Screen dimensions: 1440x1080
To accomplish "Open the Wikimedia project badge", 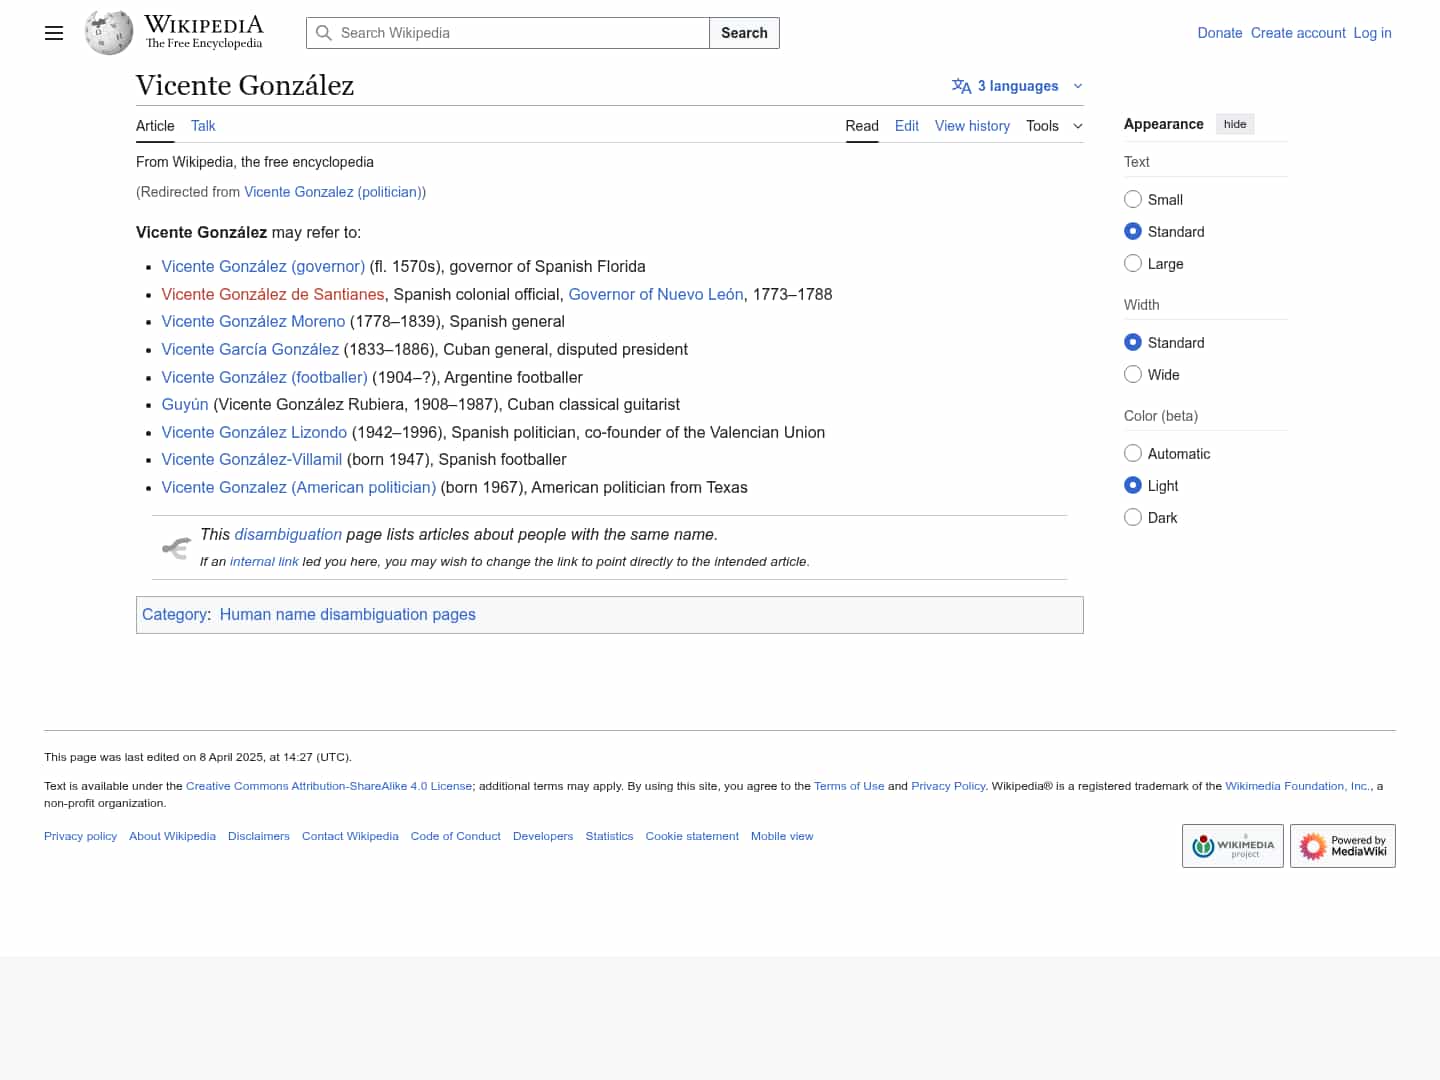I will coord(1232,846).
